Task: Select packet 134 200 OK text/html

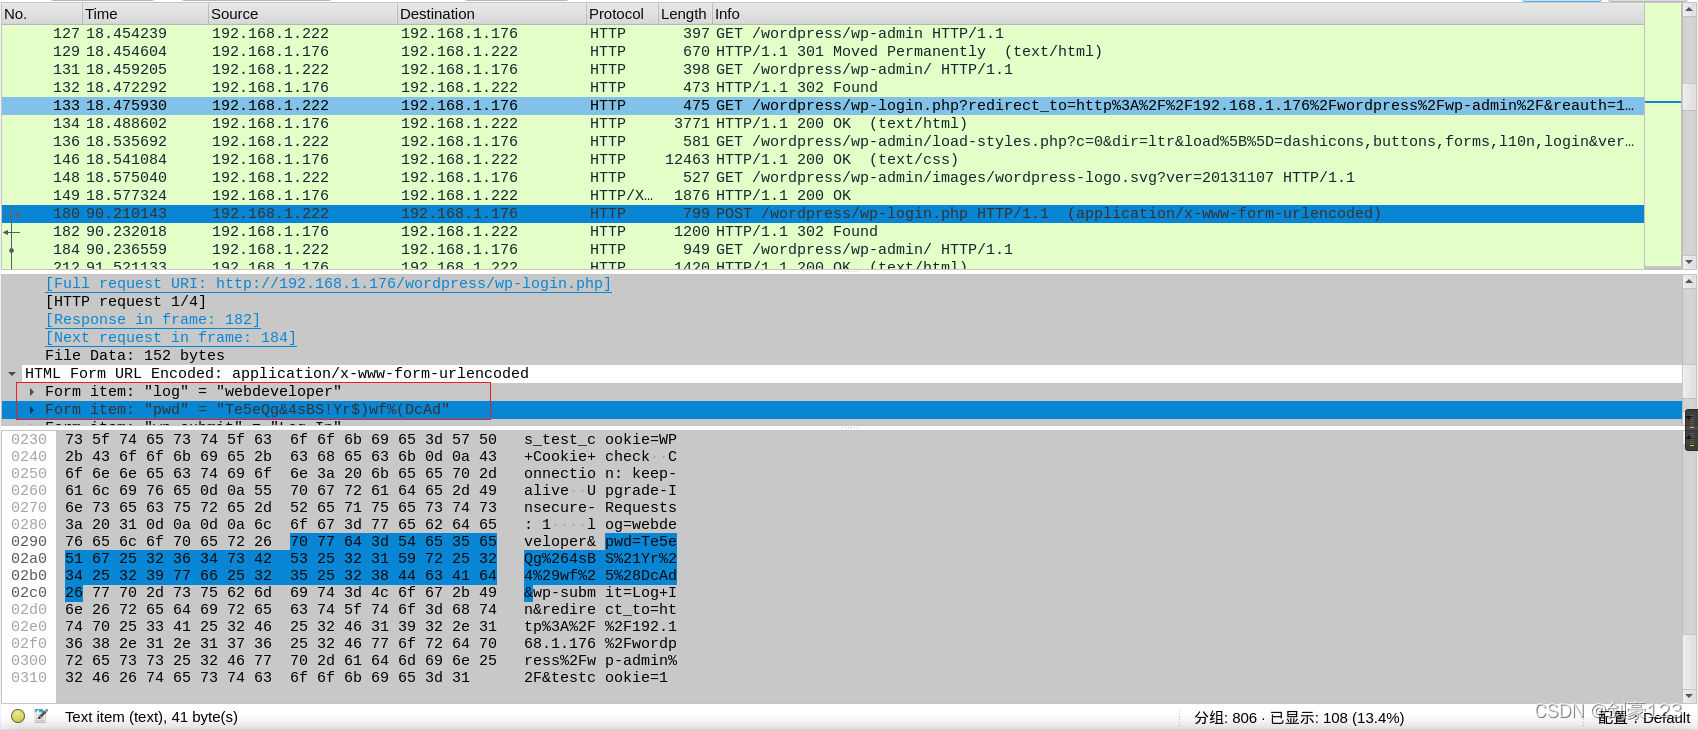Action: pyautogui.click(x=822, y=124)
